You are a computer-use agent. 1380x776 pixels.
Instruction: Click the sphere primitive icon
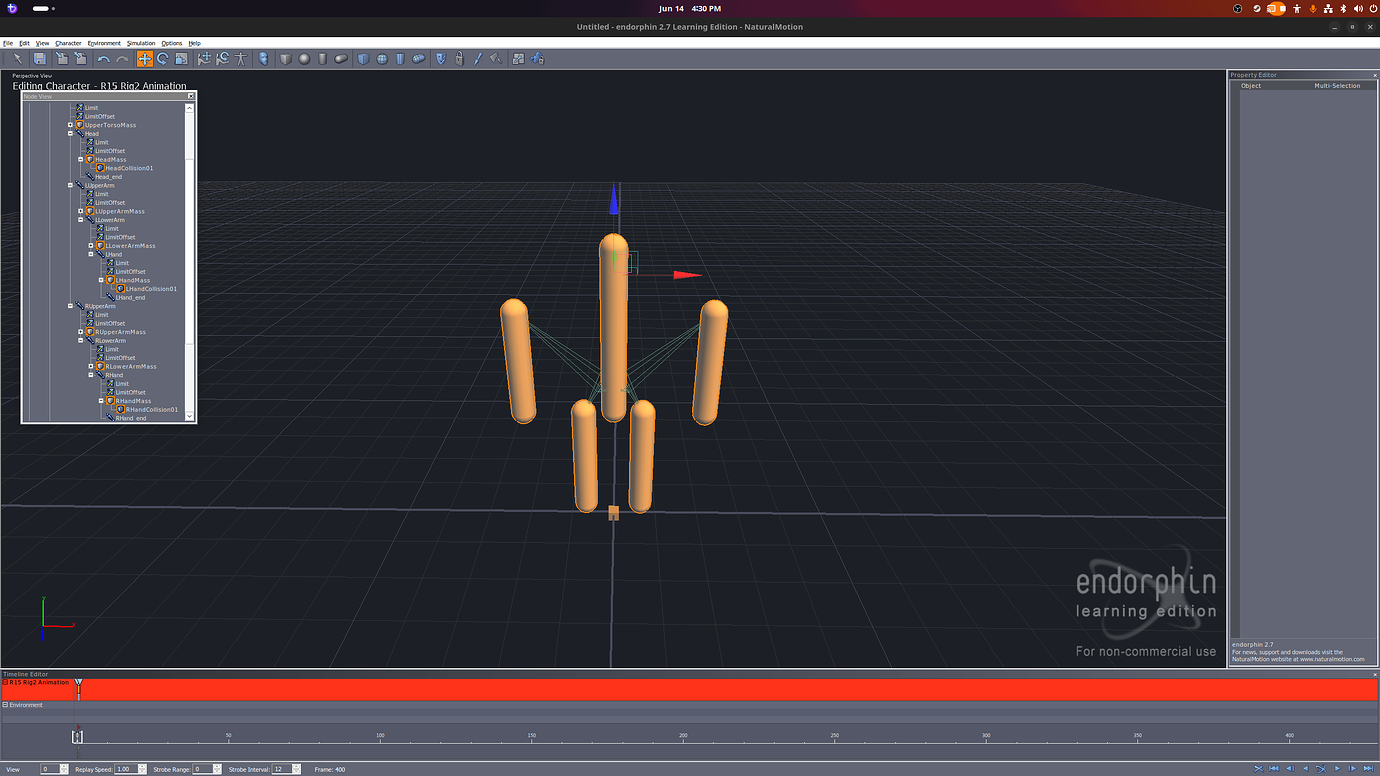coord(304,59)
